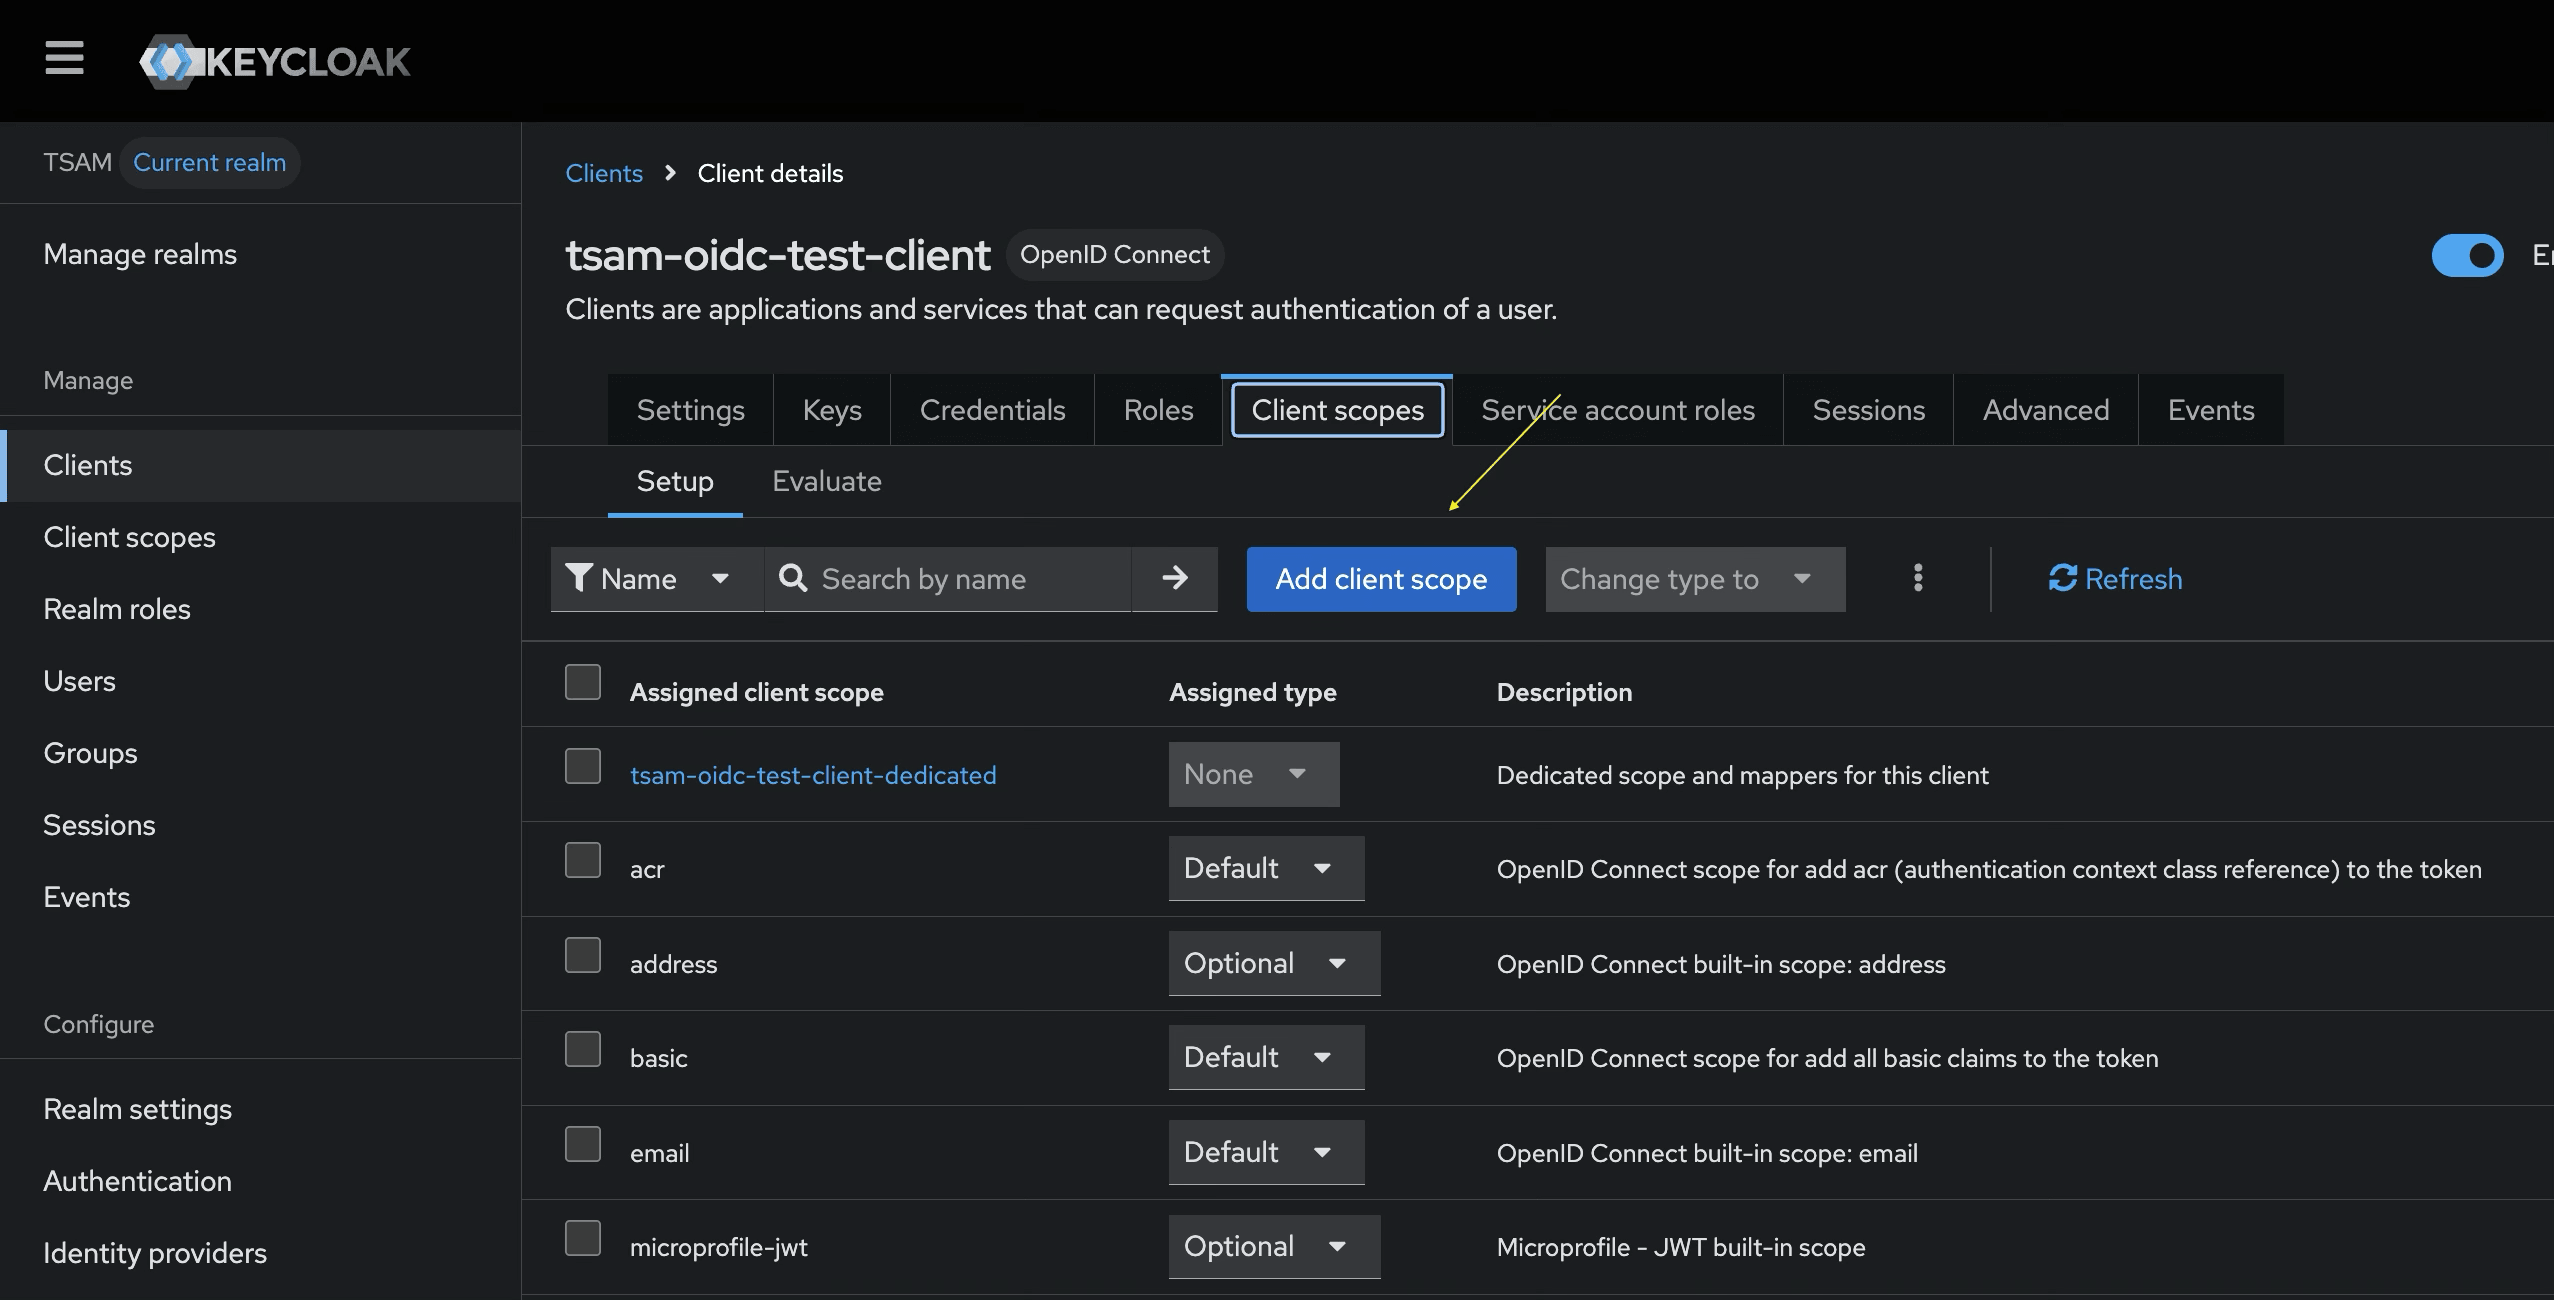Click the Add client scope button
The image size is (2554, 1300).
[x=1381, y=578]
